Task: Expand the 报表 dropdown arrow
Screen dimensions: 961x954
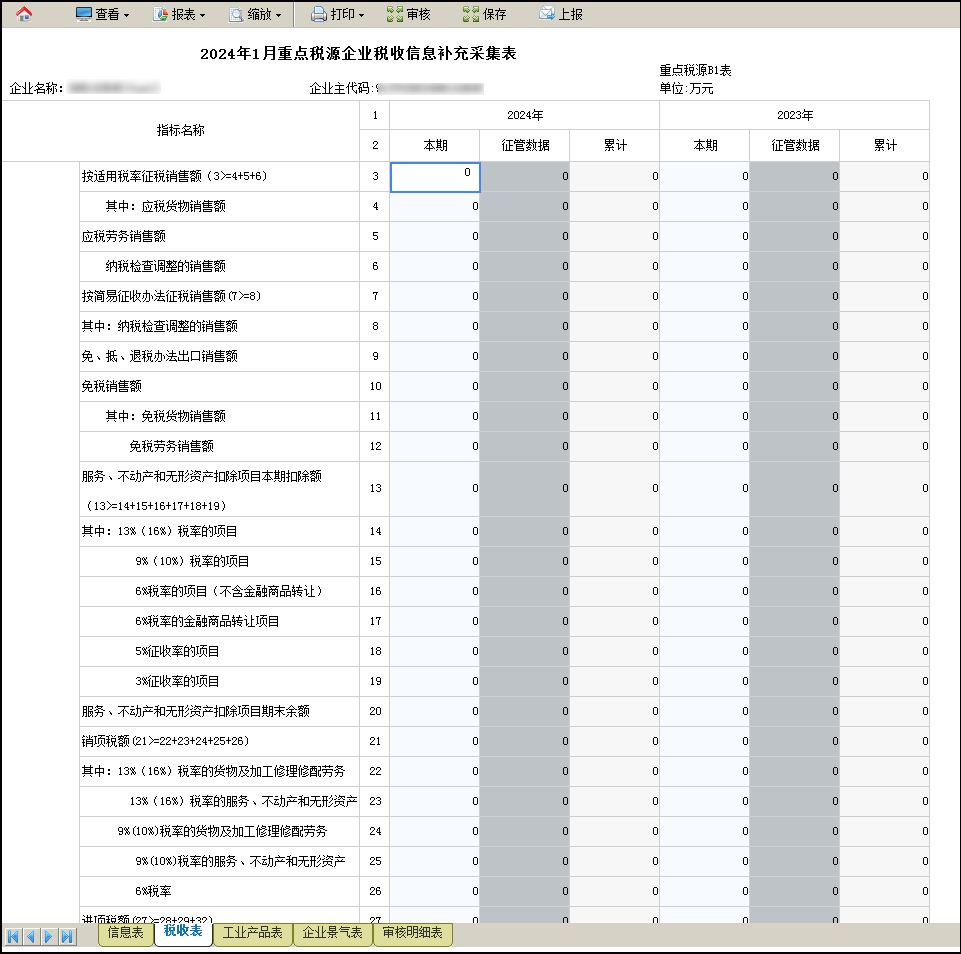Action: pos(203,15)
